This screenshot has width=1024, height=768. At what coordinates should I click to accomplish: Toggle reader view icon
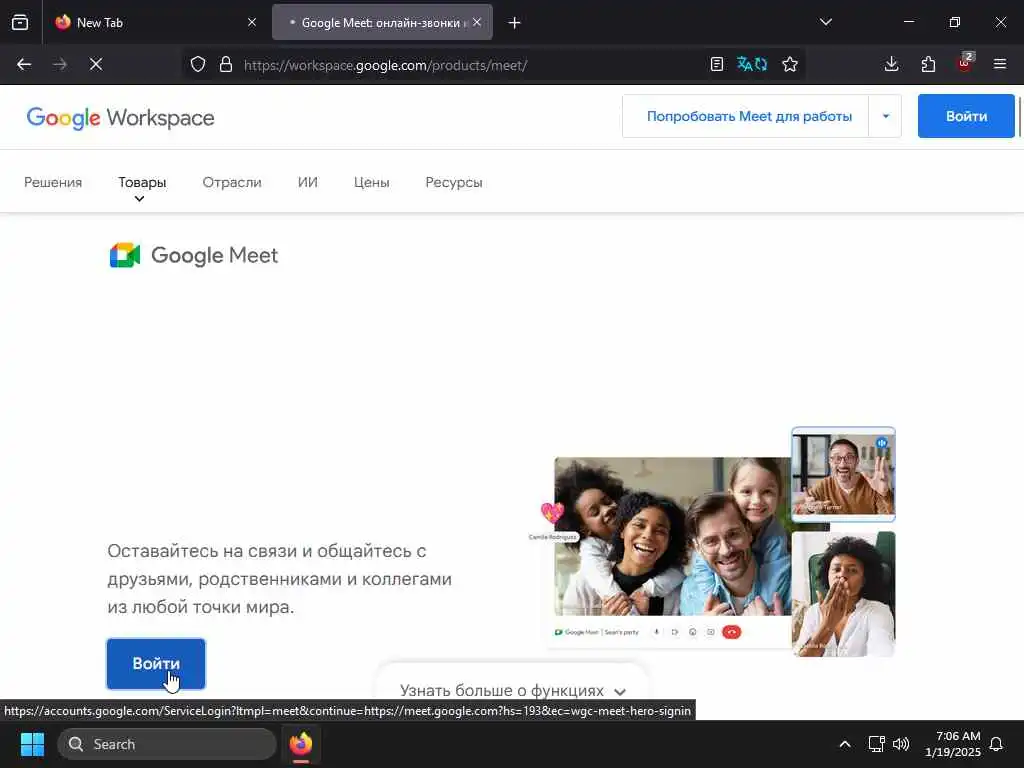[717, 64]
